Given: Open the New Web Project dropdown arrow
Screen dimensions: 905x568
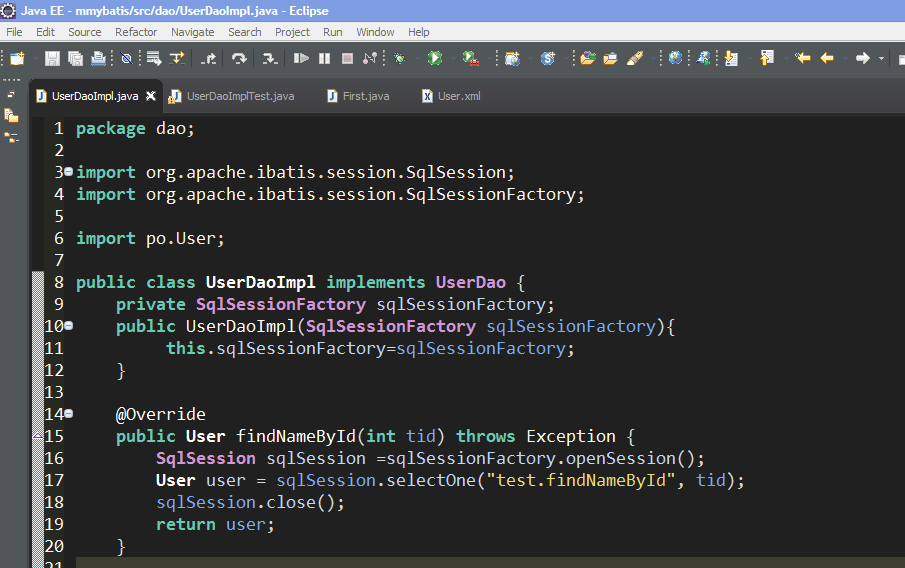Looking at the screenshot, I should (530, 58).
